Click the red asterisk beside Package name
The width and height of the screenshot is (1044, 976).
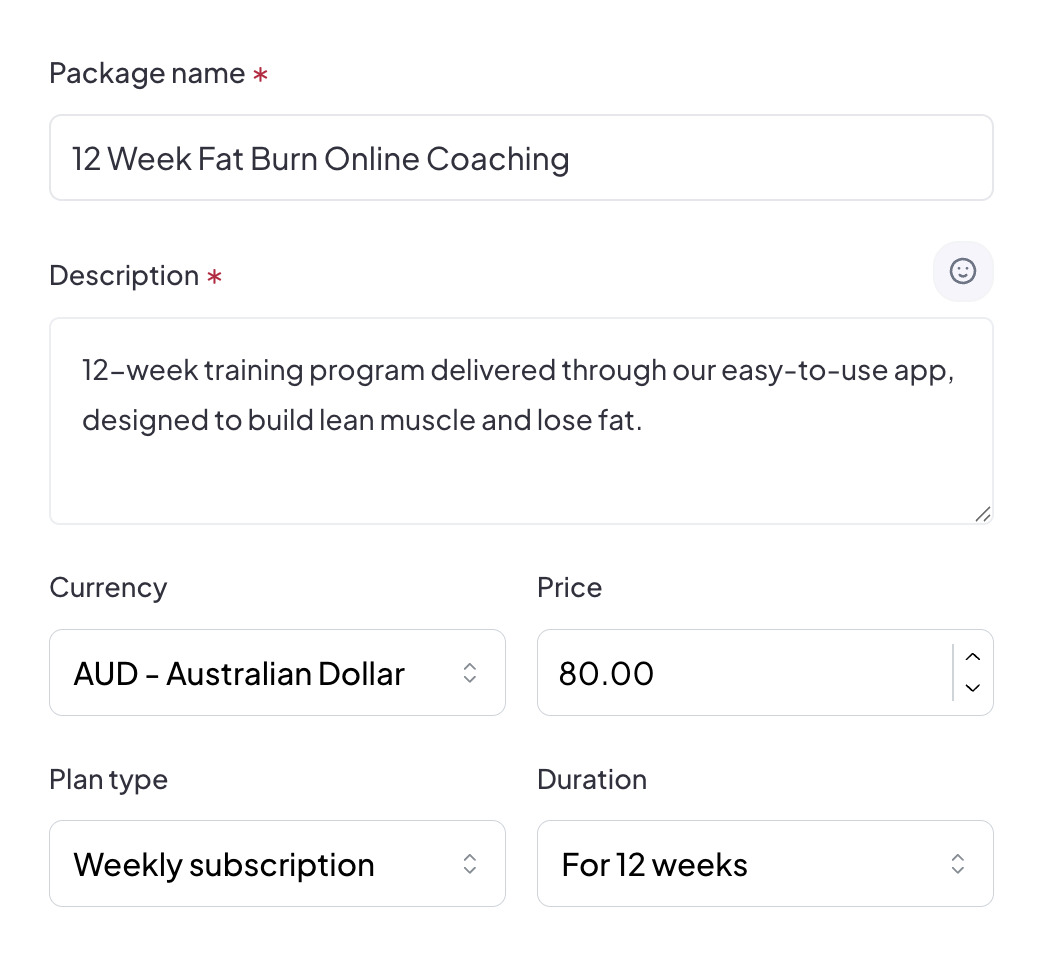coord(260,76)
